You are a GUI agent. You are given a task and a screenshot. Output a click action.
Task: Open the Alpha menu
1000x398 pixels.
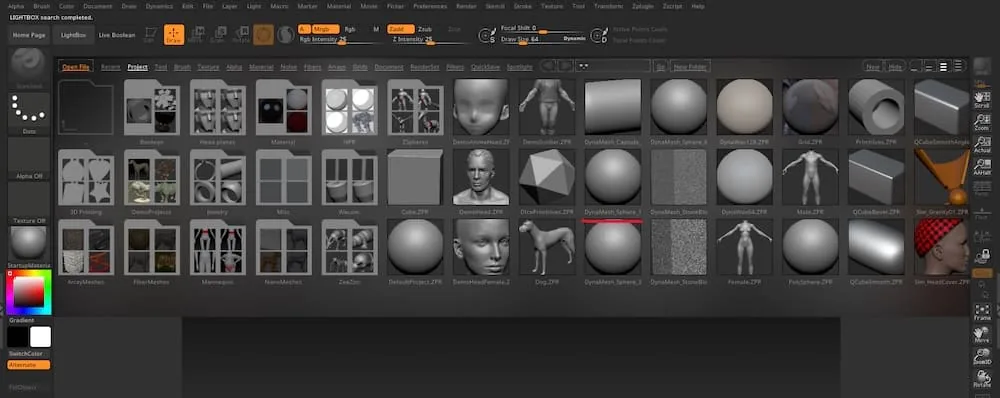(16, 6)
